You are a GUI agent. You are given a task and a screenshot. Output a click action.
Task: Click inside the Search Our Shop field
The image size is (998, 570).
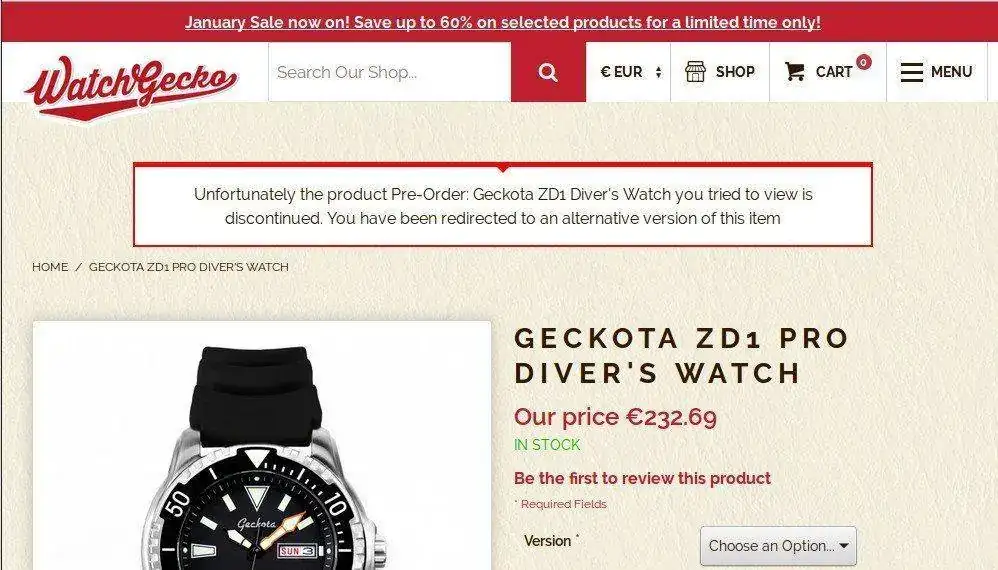390,72
